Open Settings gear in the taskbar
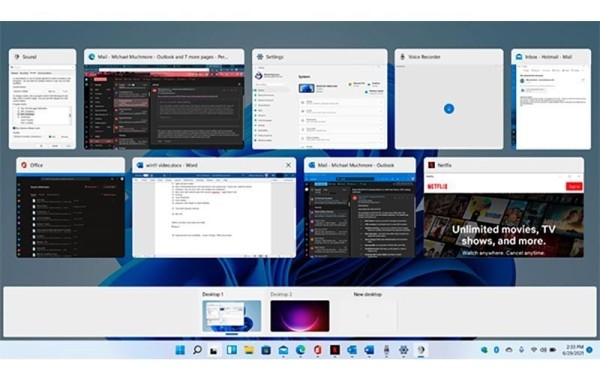The width and height of the screenshot is (600, 390). tap(403, 350)
